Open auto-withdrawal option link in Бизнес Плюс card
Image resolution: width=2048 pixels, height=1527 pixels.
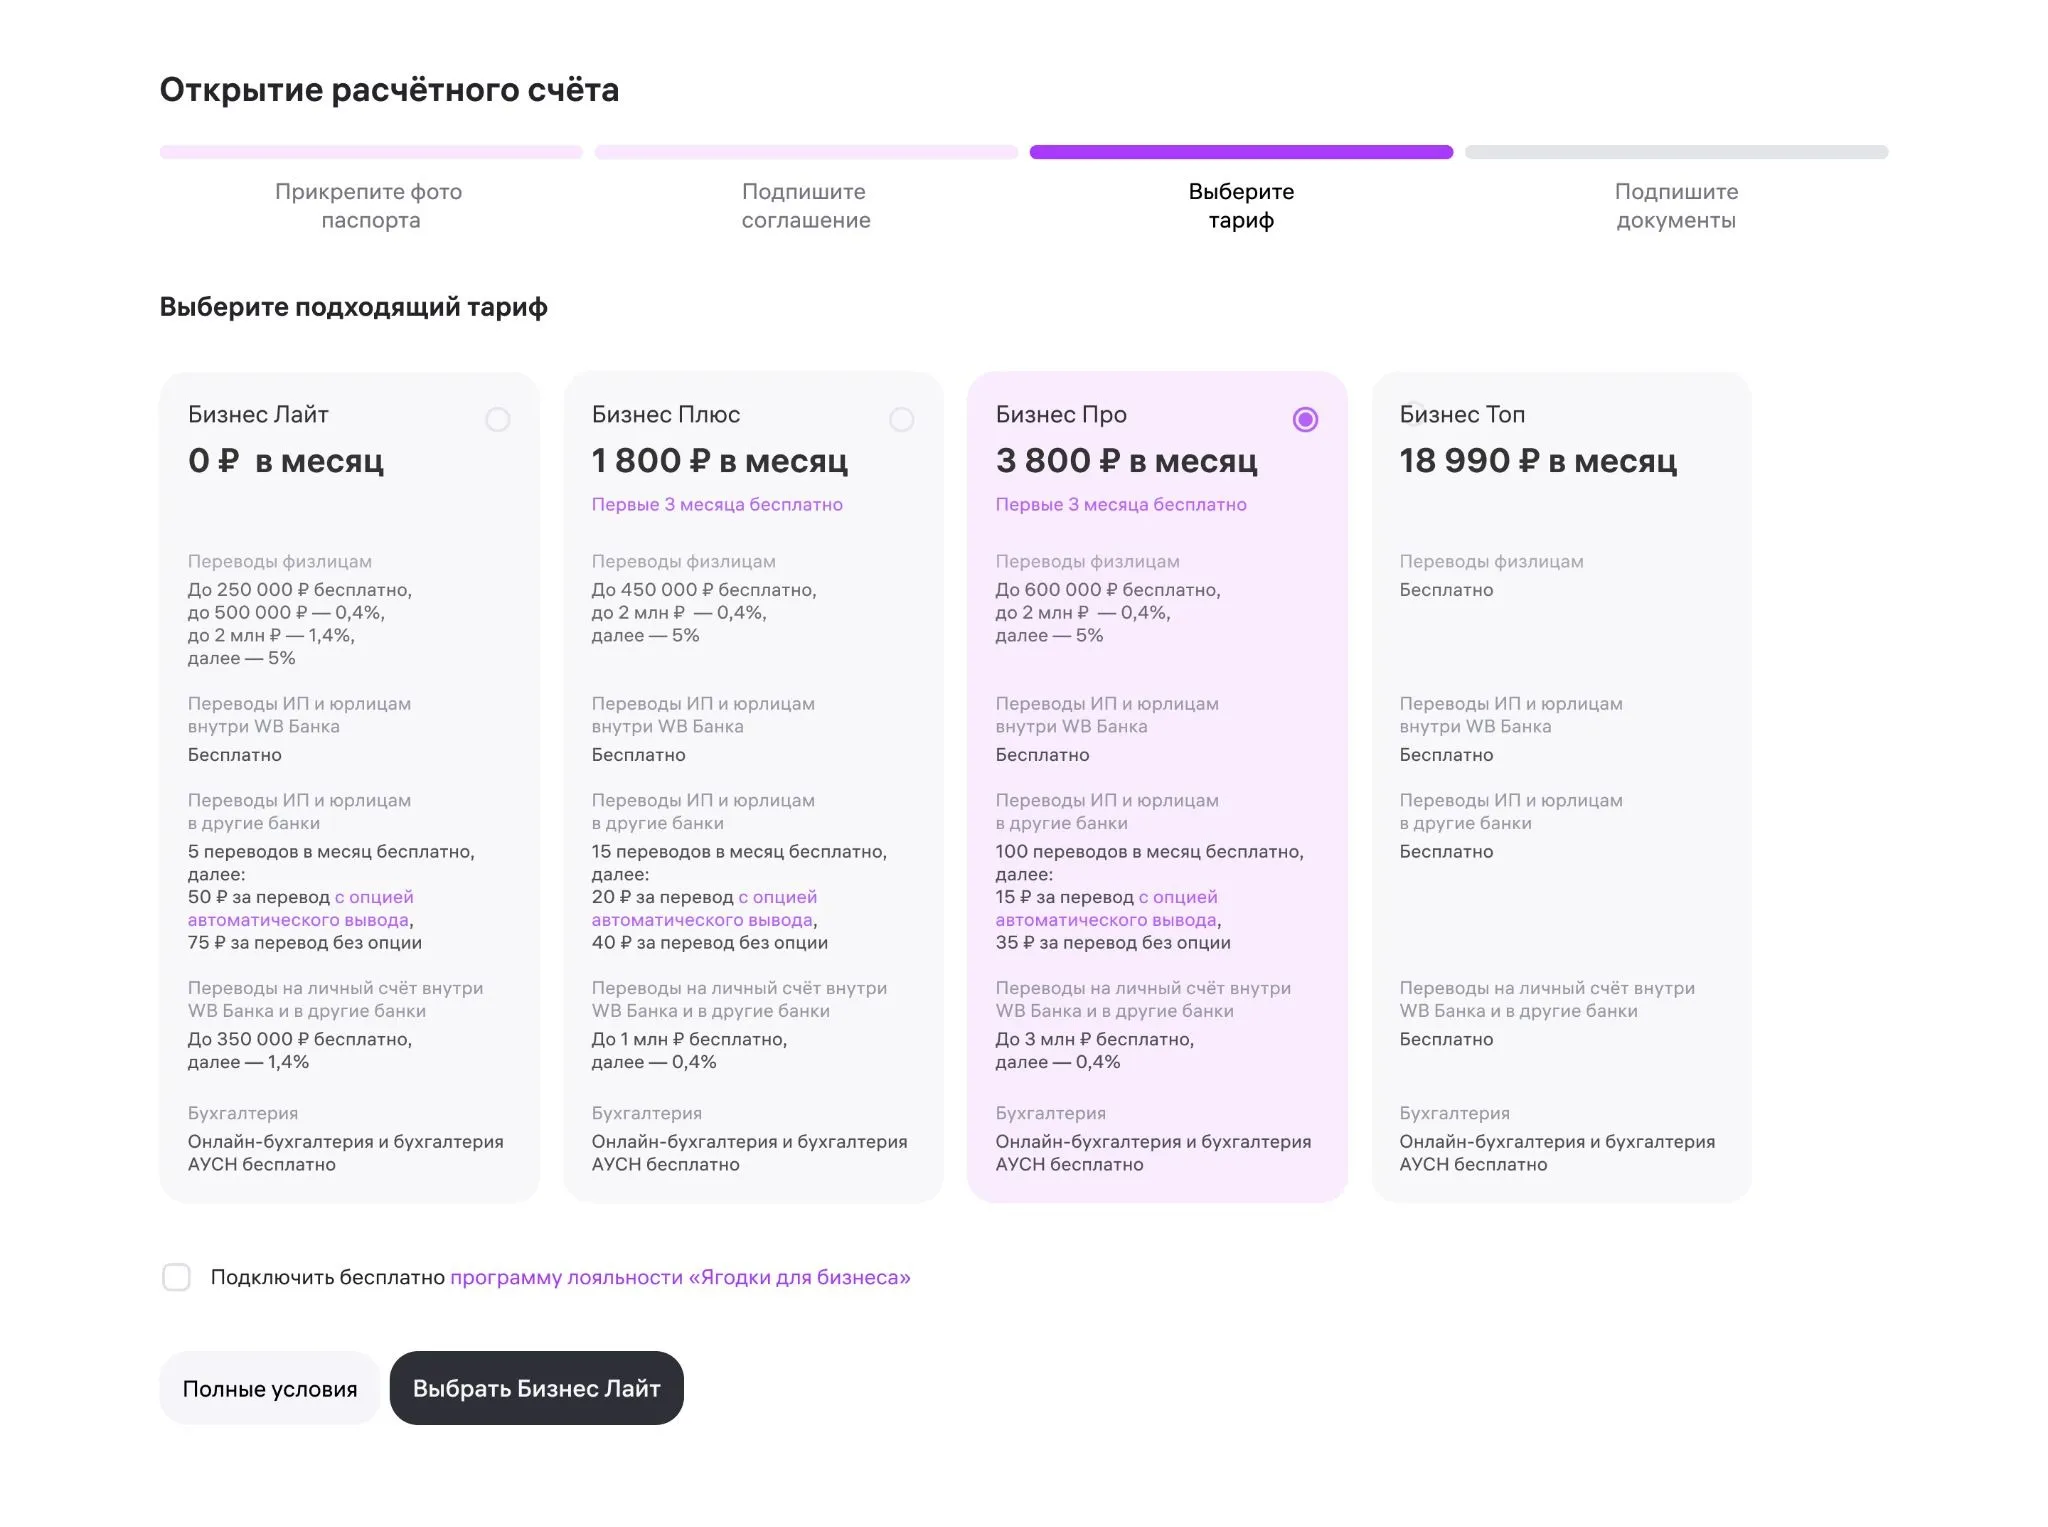[x=704, y=908]
